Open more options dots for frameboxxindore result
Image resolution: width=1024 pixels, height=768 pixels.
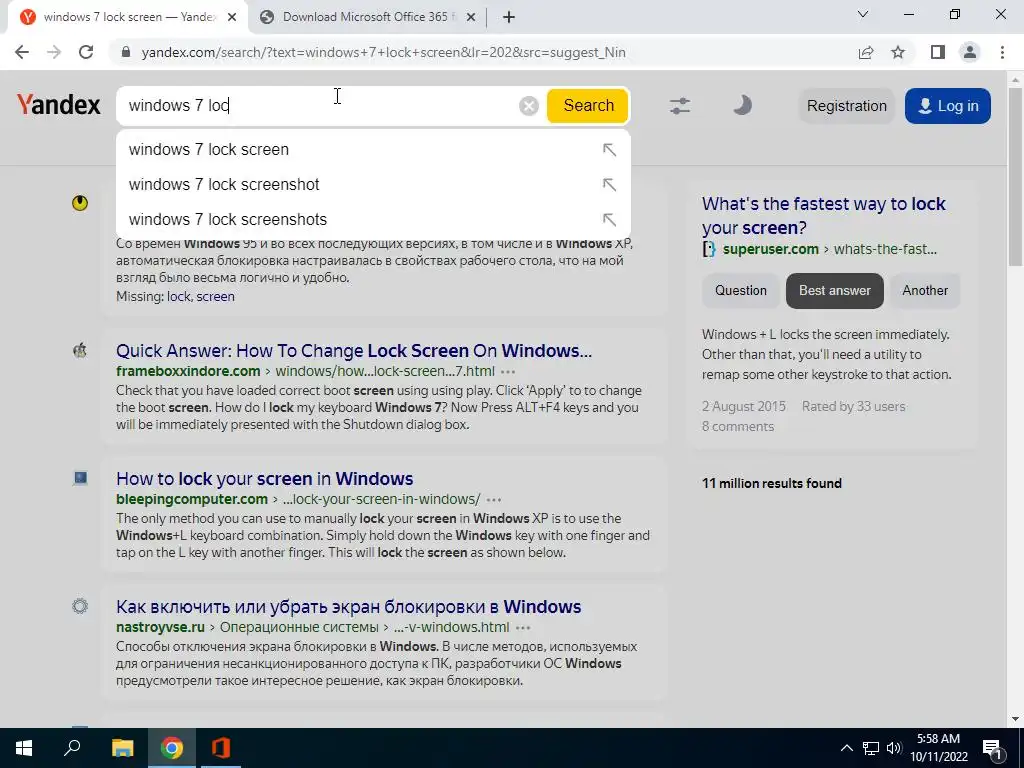pyautogui.click(x=507, y=372)
